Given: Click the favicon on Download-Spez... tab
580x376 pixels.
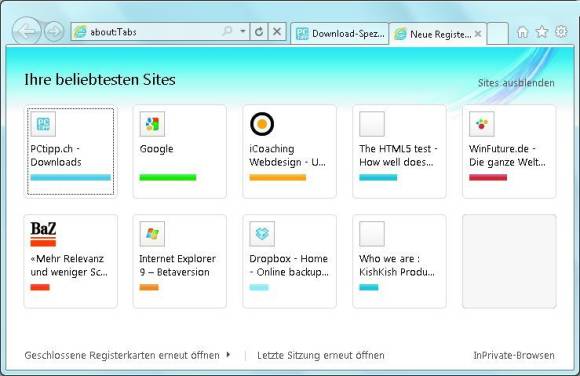Looking at the screenshot, I should tap(302, 34).
